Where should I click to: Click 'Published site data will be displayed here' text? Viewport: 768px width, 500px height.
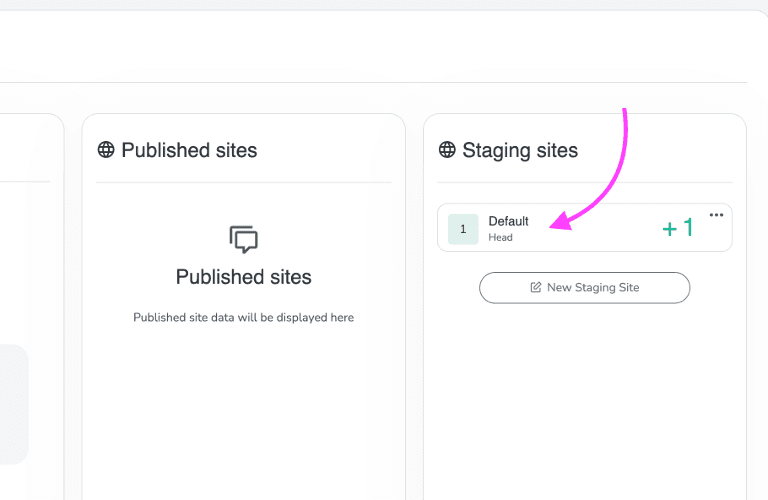[x=243, y=318]
